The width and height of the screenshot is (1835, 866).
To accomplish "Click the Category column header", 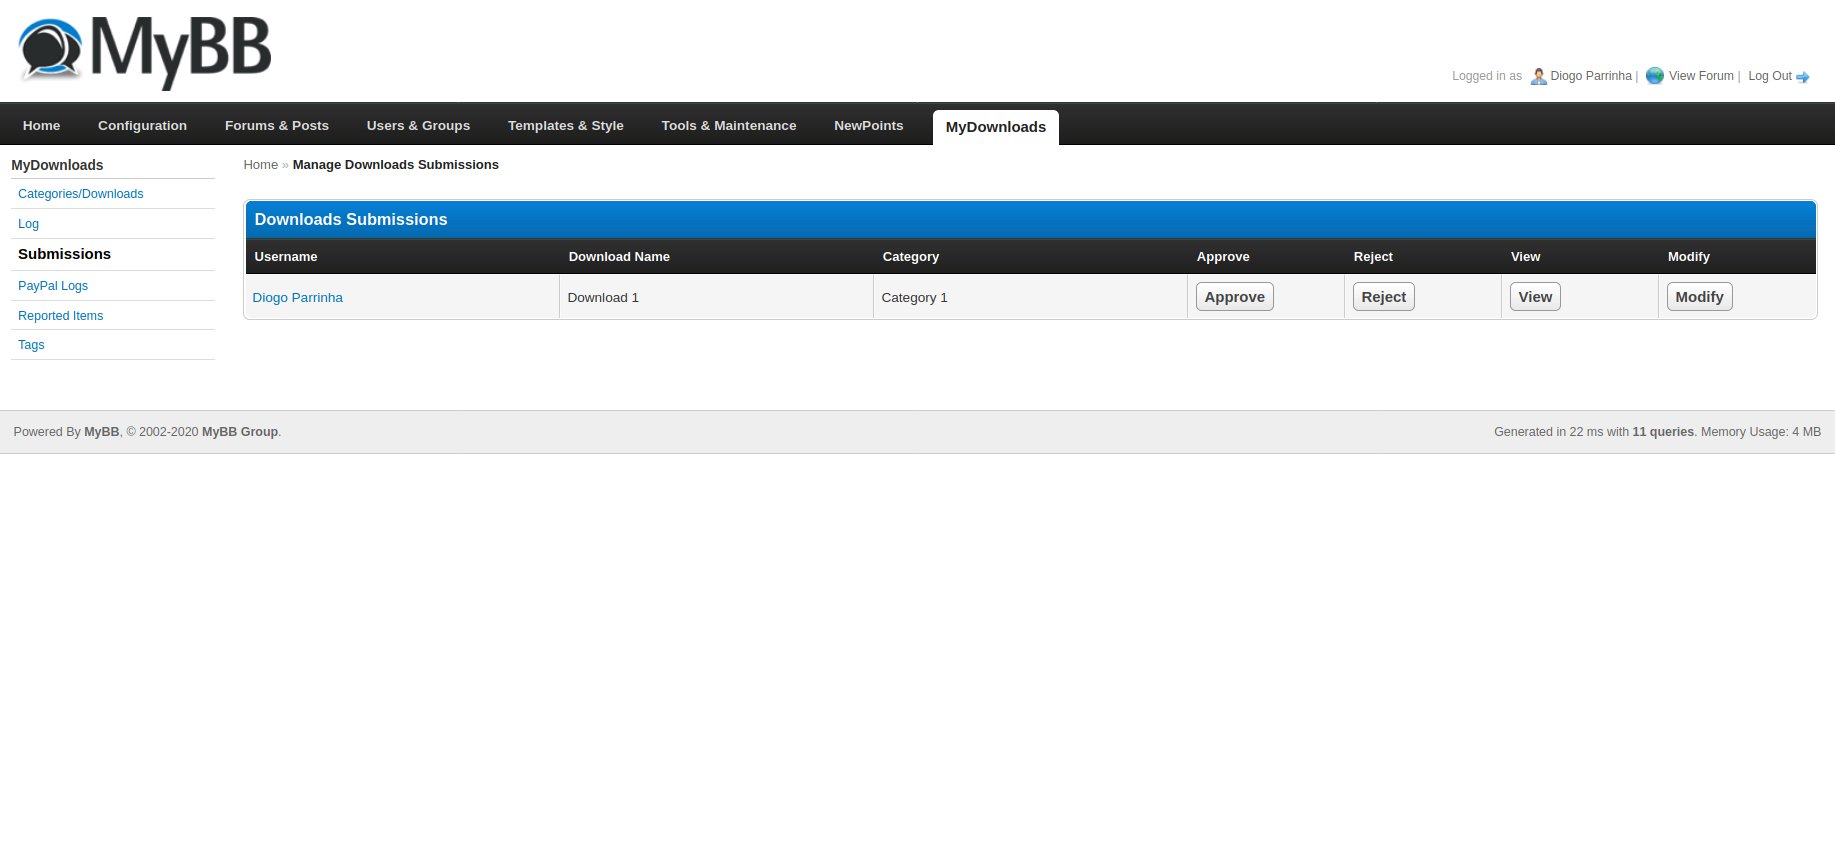I will [911, 257].
